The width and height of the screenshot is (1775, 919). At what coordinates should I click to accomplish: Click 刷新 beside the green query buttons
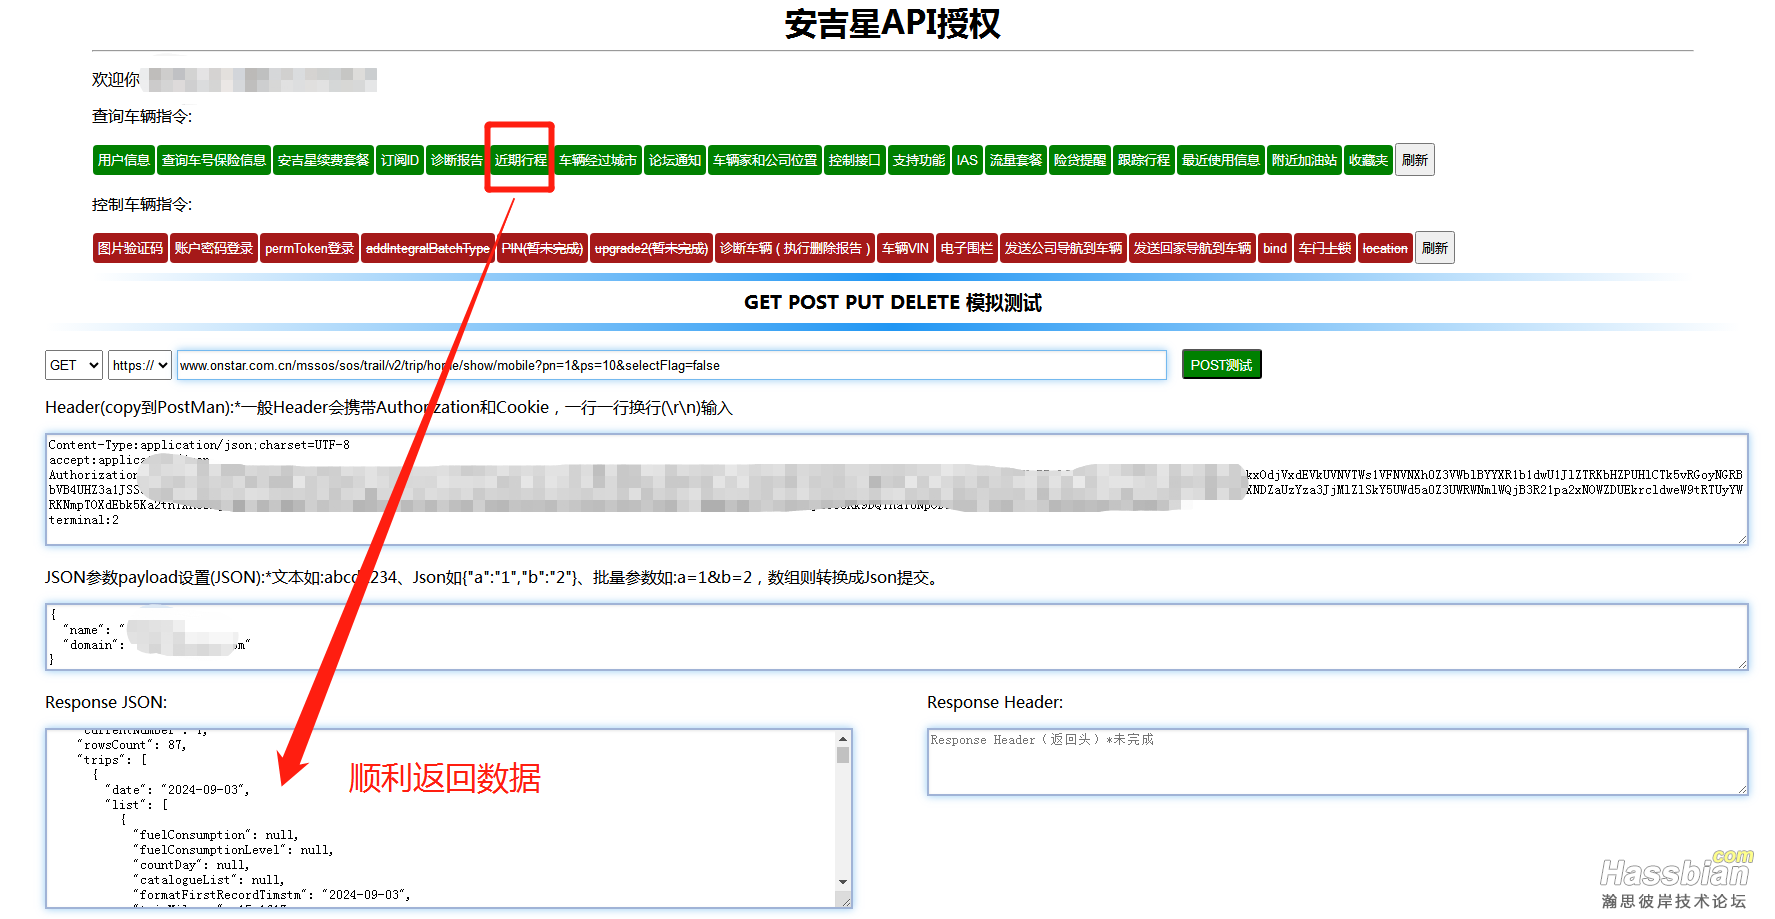click(1415, 160)
